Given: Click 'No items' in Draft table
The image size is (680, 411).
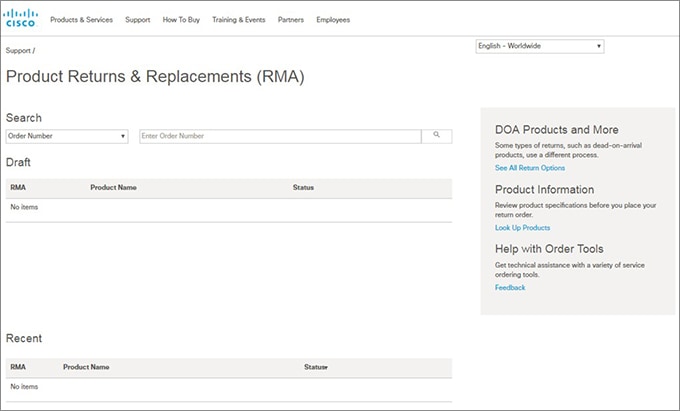Looking at the screenshot, I should (x=24, y=207).
